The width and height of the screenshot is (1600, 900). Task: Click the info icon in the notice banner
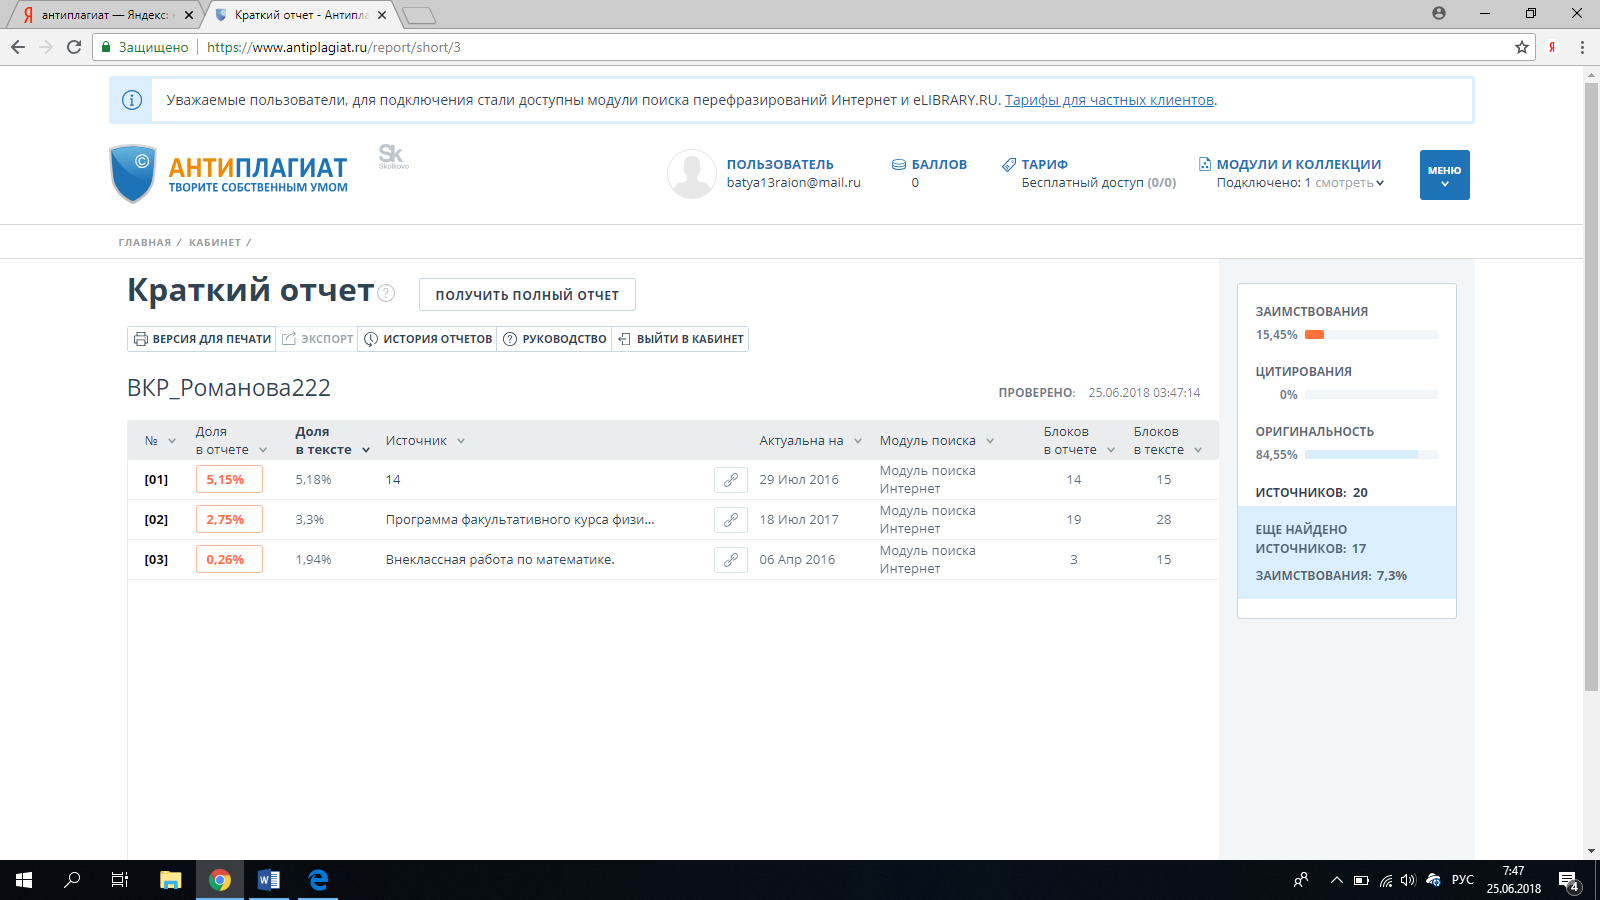[x=131, y=100]
